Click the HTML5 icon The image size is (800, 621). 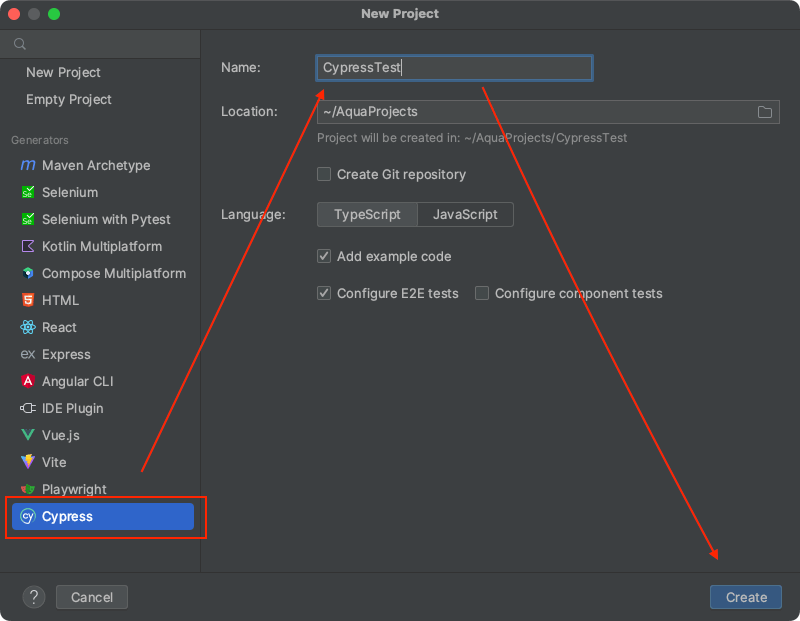tap(28, 300)
